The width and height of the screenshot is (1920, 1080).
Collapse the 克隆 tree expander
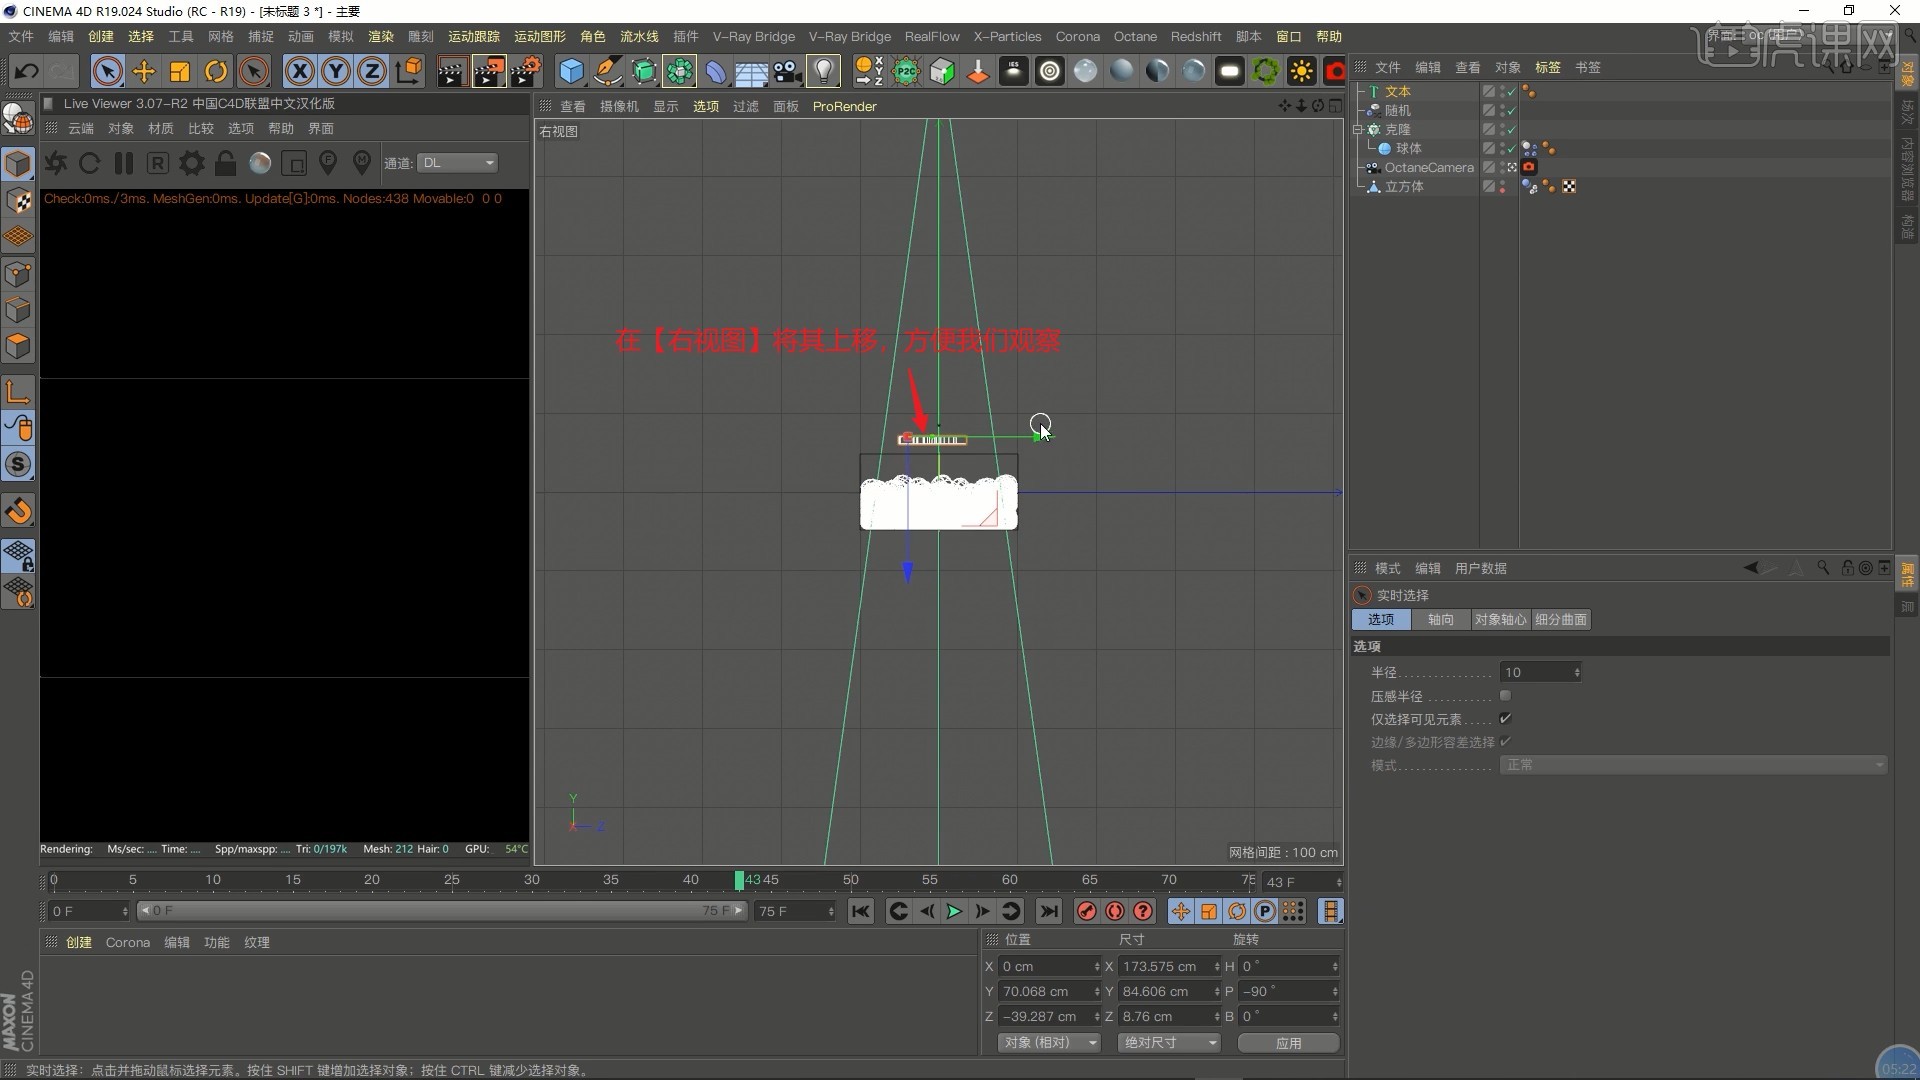coord(1358,129)
